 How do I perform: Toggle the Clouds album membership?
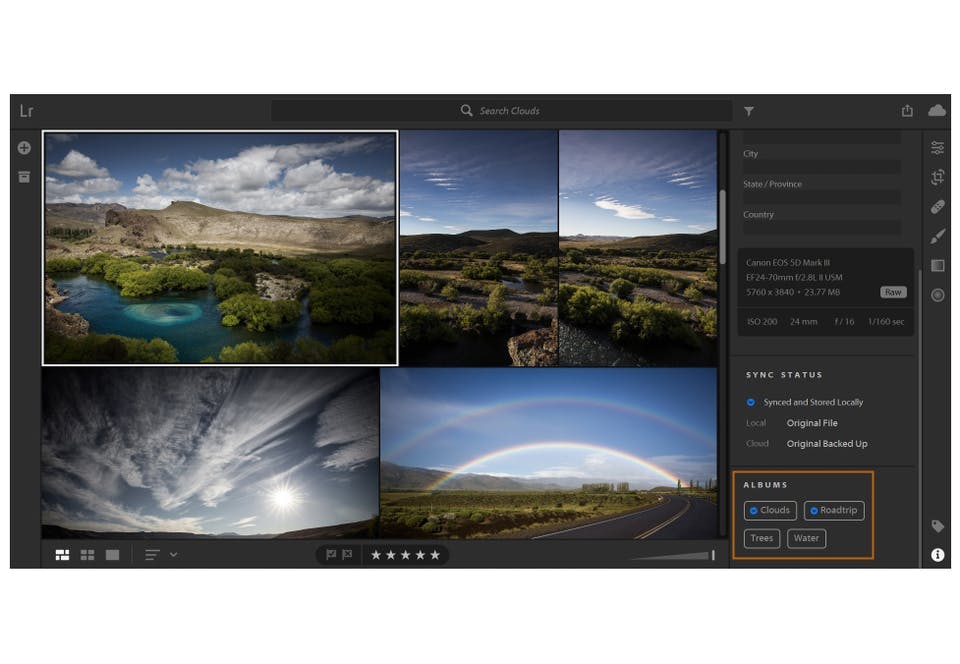770,510
